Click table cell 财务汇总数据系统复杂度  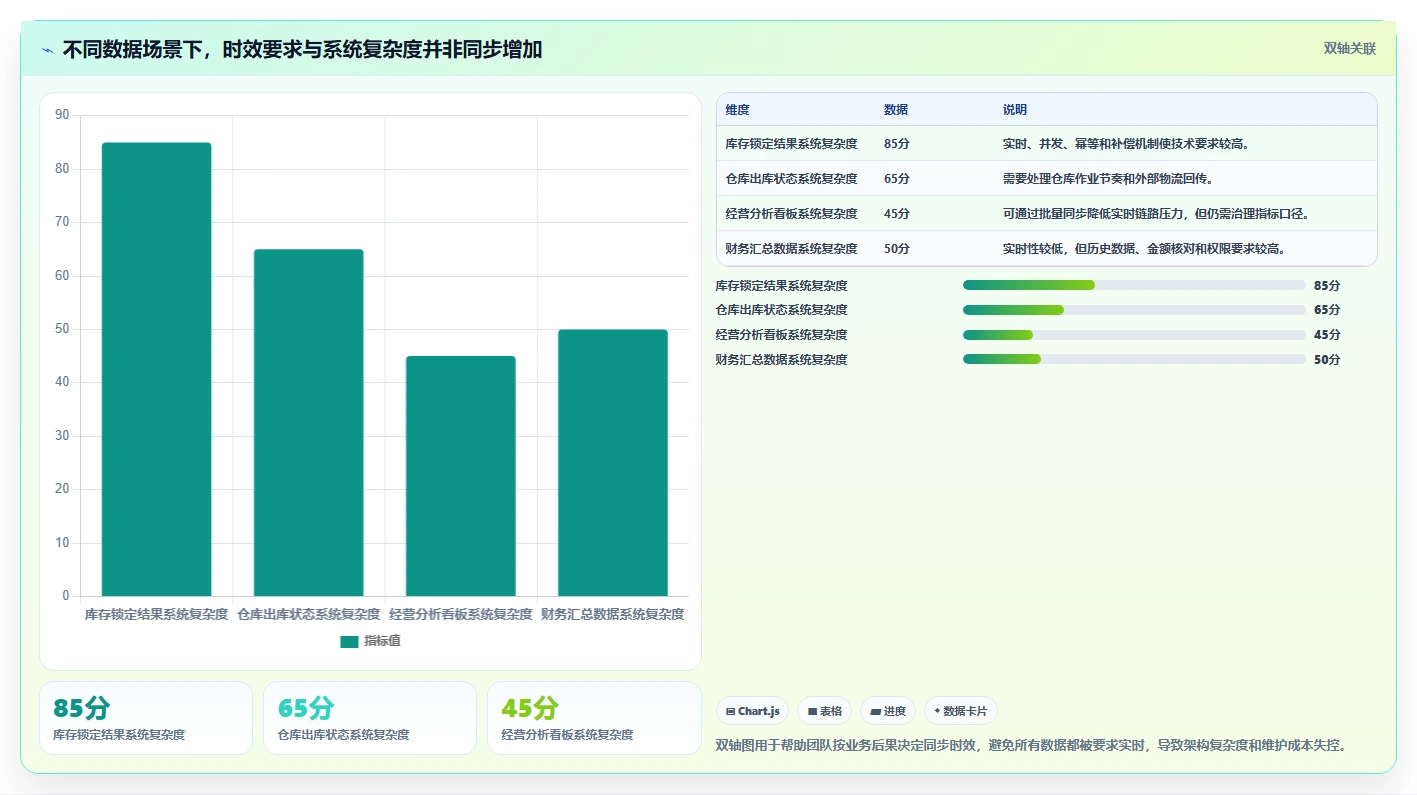point(792,249)
